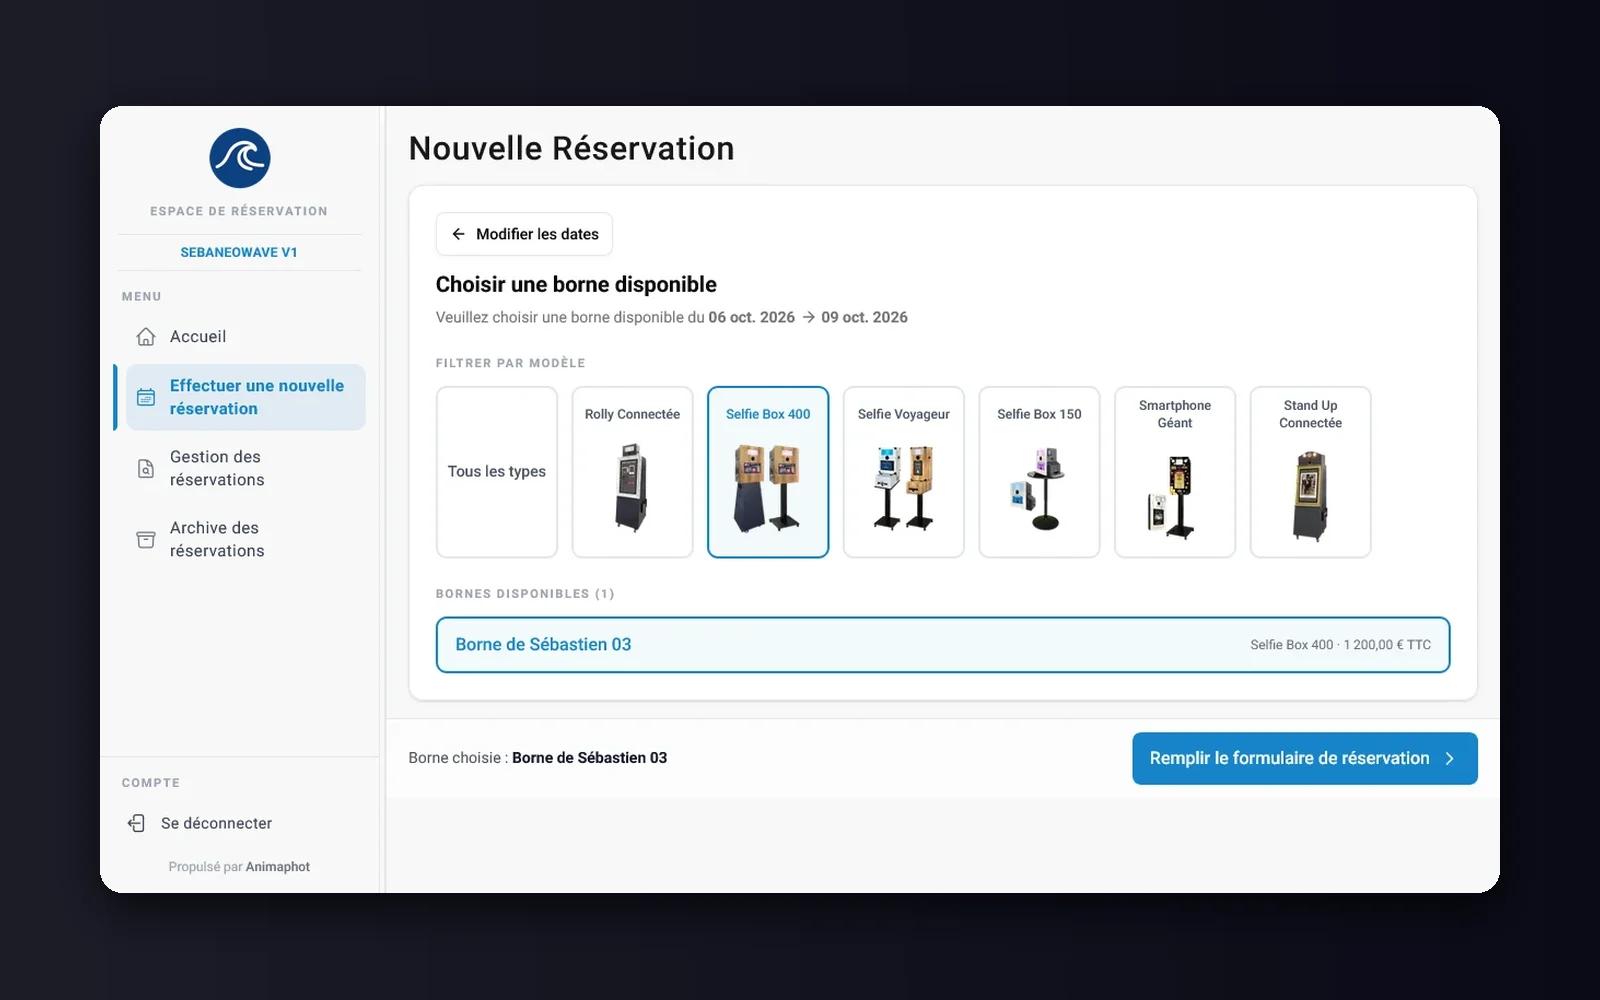Image resolution: width=1600 pixels, height=1000 pixels.
Task: Select the Borne de Sébastien 03 row
Action: point(943,645)
